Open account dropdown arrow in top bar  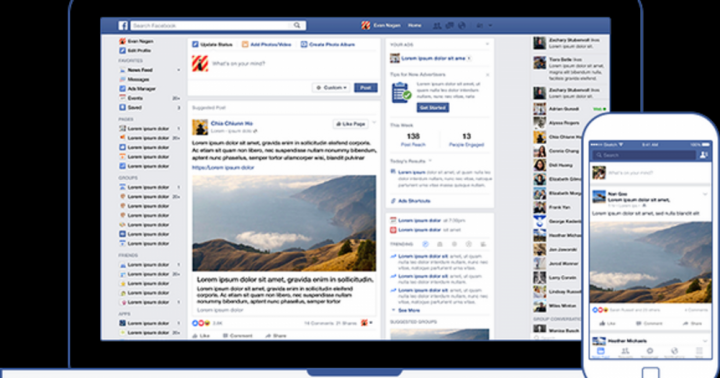(490, 26)
